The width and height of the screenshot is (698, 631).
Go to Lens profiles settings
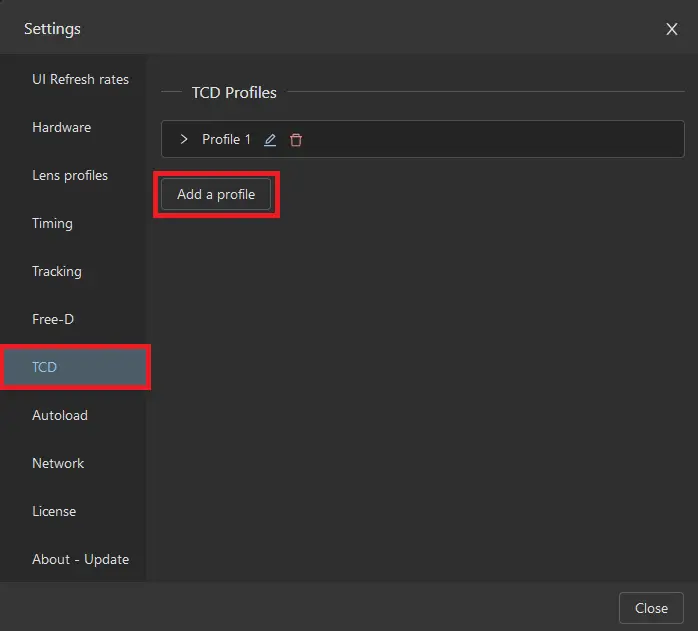point(70,175)
